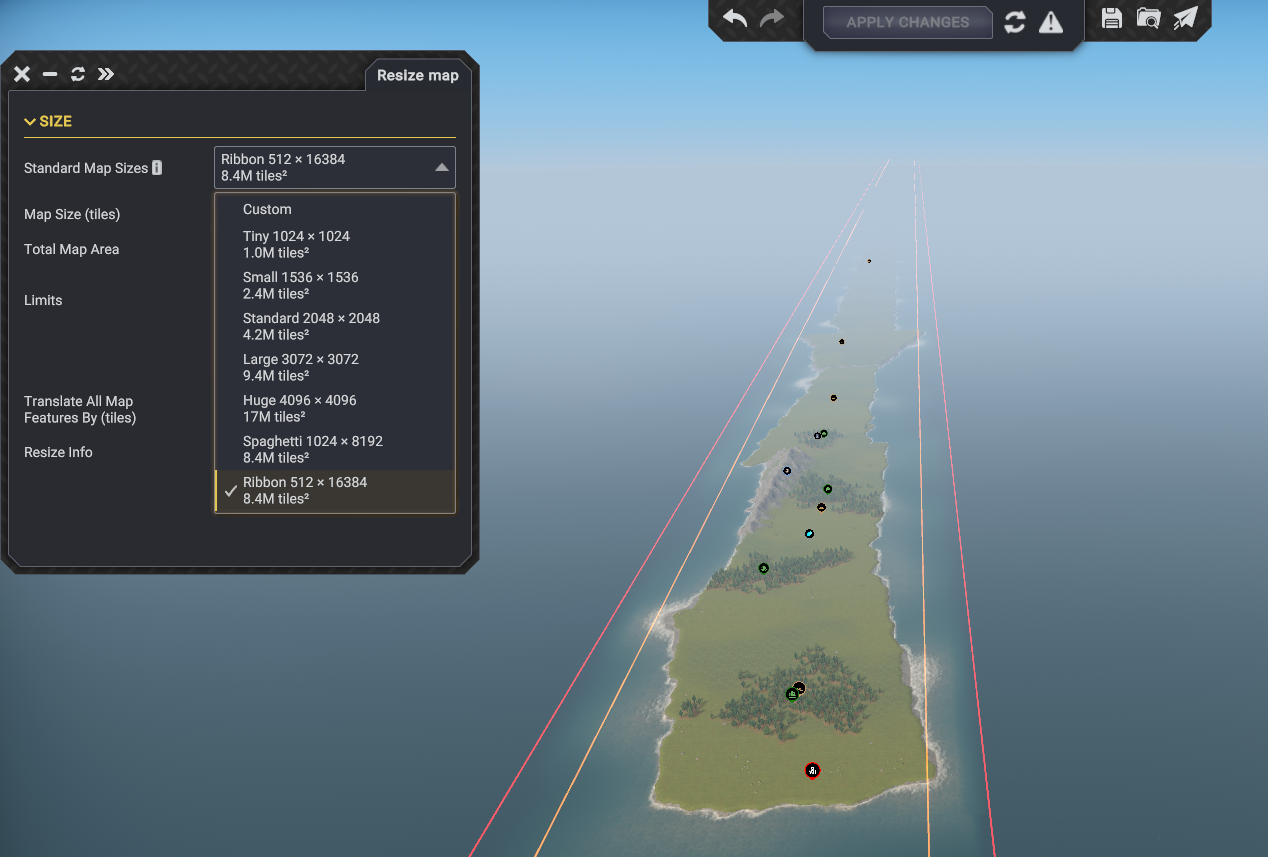Viewport: 1268px width, 857px height.
Task: Collapse the SIZE section
Action: pos(48,121)
